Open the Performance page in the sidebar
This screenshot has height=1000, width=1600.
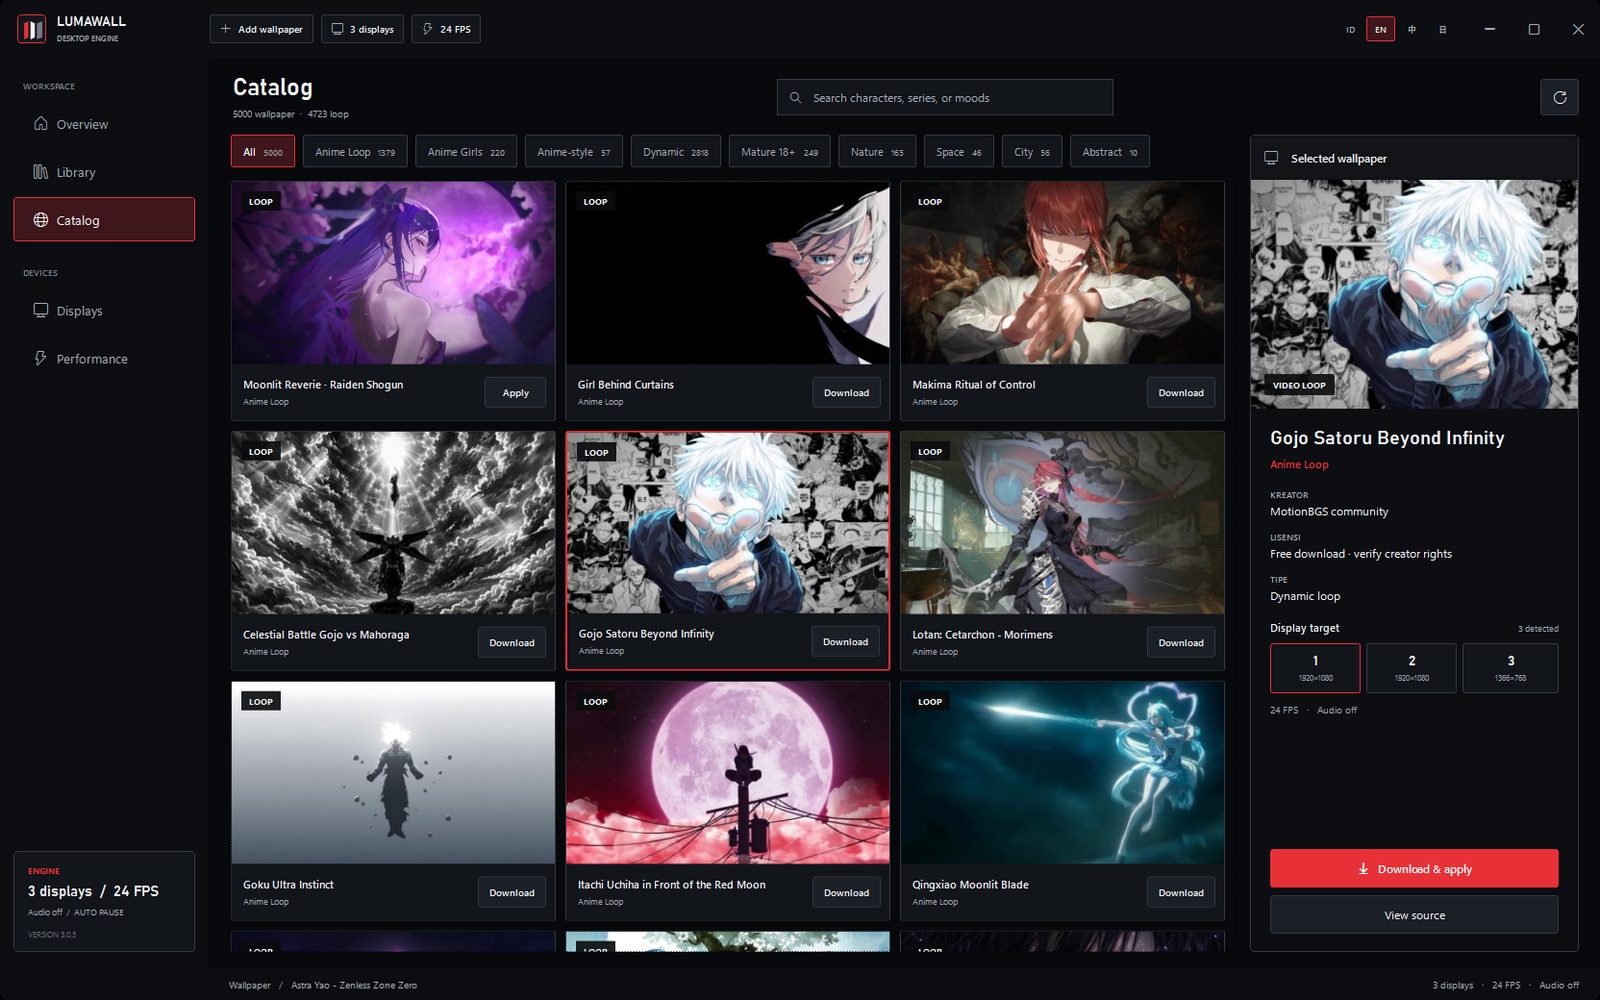tap(104, 359)
